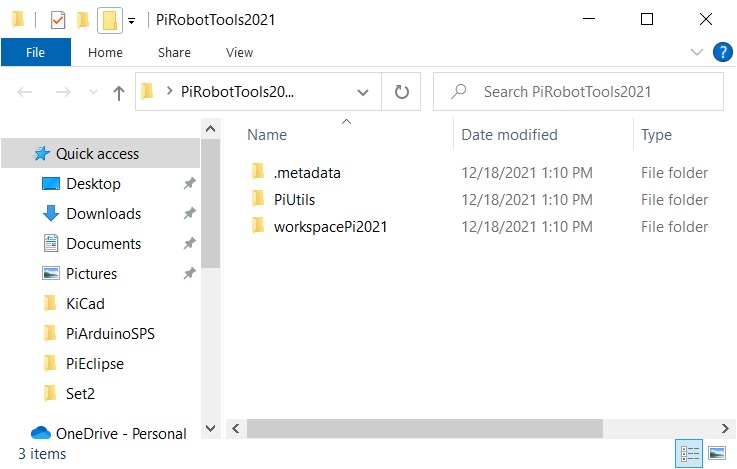Sort files by Date modified column
Viewport: 737px width, 469px height.
(x=510, y=135)
